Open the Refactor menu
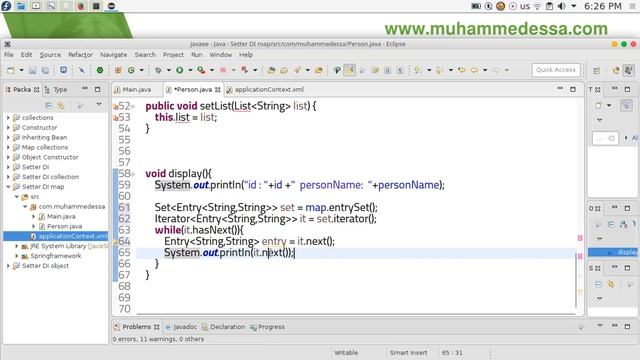 pyautogui.click(x=80, y=55)
